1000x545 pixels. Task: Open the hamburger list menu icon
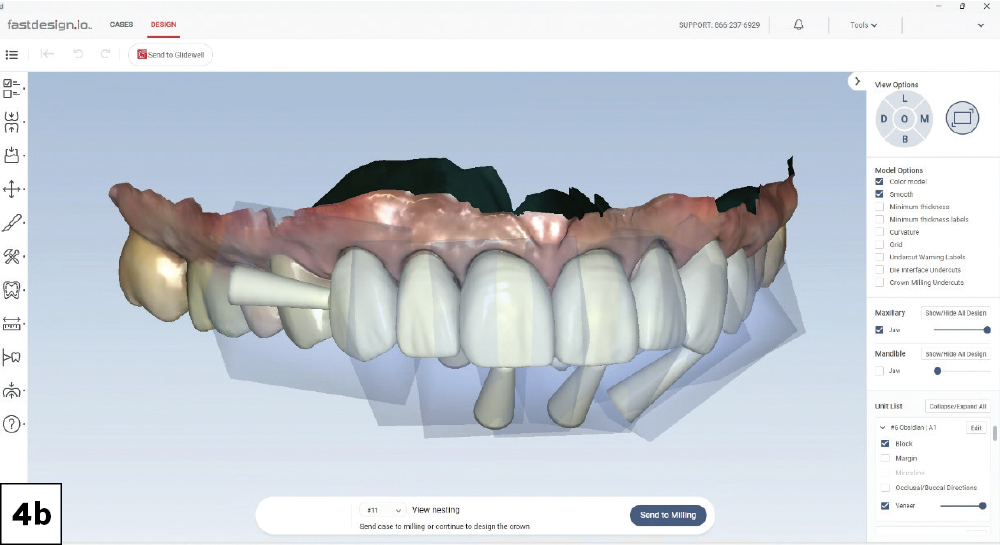tap(11, 55)
